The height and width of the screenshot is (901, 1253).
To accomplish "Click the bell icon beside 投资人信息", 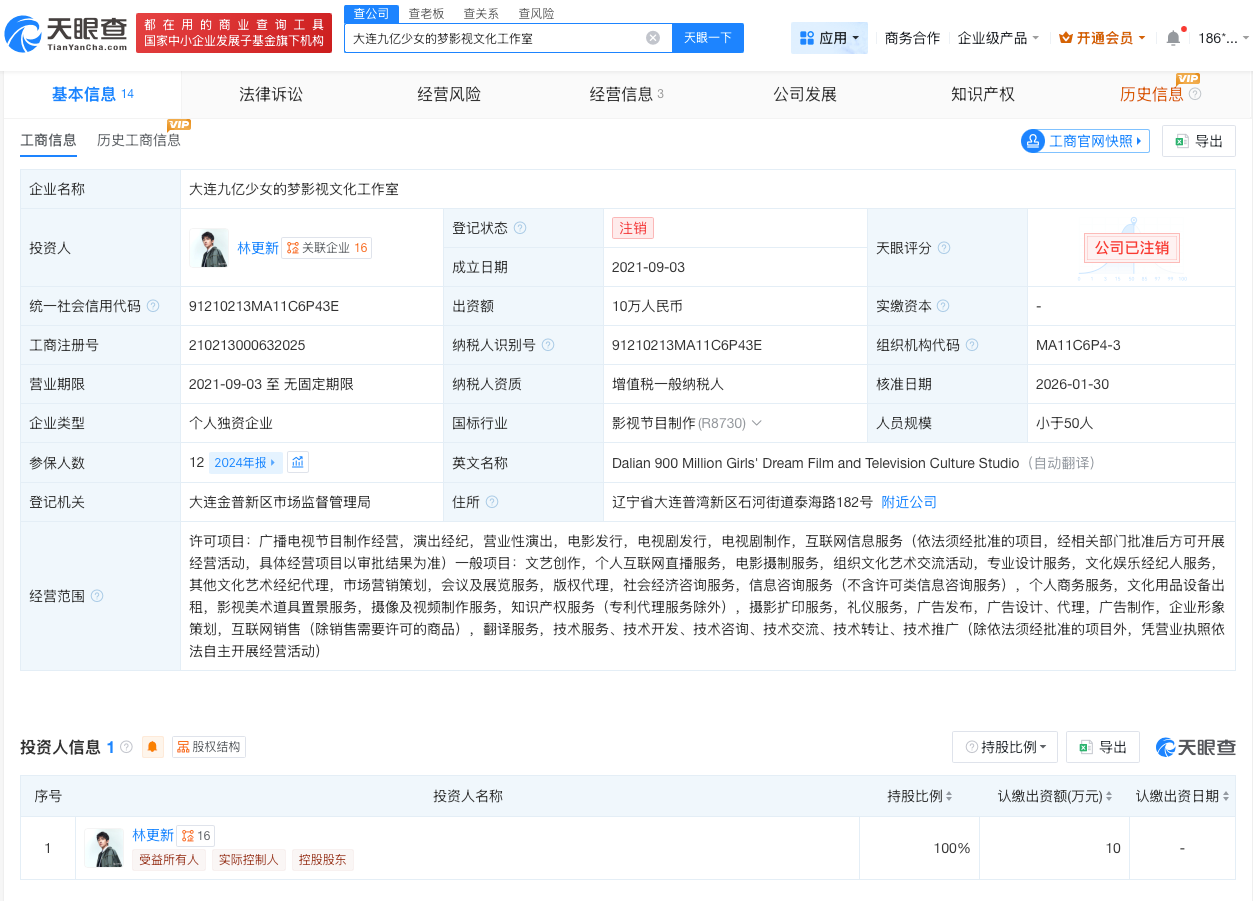I will point(151,746).
